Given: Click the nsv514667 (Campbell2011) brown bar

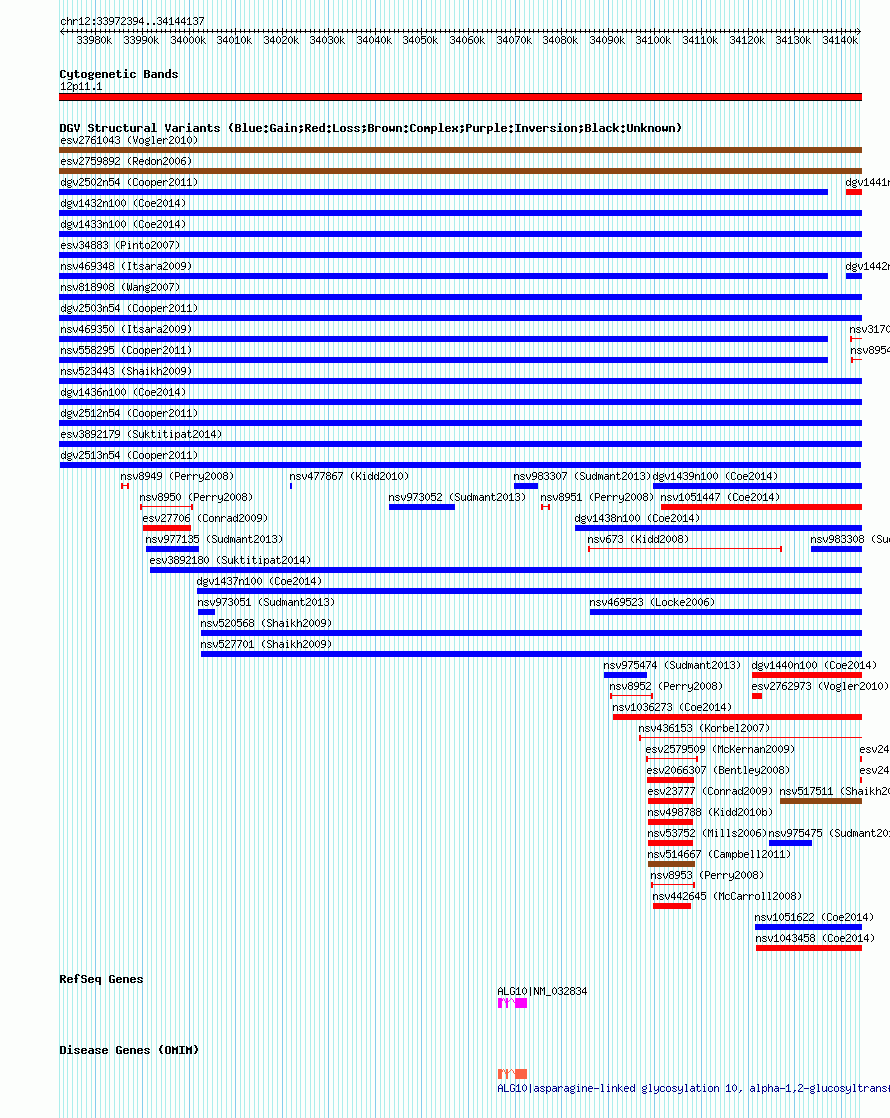Looking at the screenshot, I should [x=671, y=864].
